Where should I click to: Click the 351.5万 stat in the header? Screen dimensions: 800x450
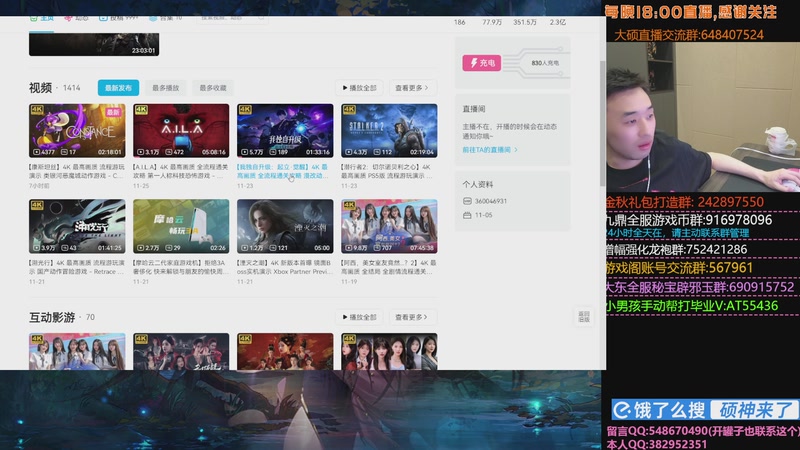524,22
